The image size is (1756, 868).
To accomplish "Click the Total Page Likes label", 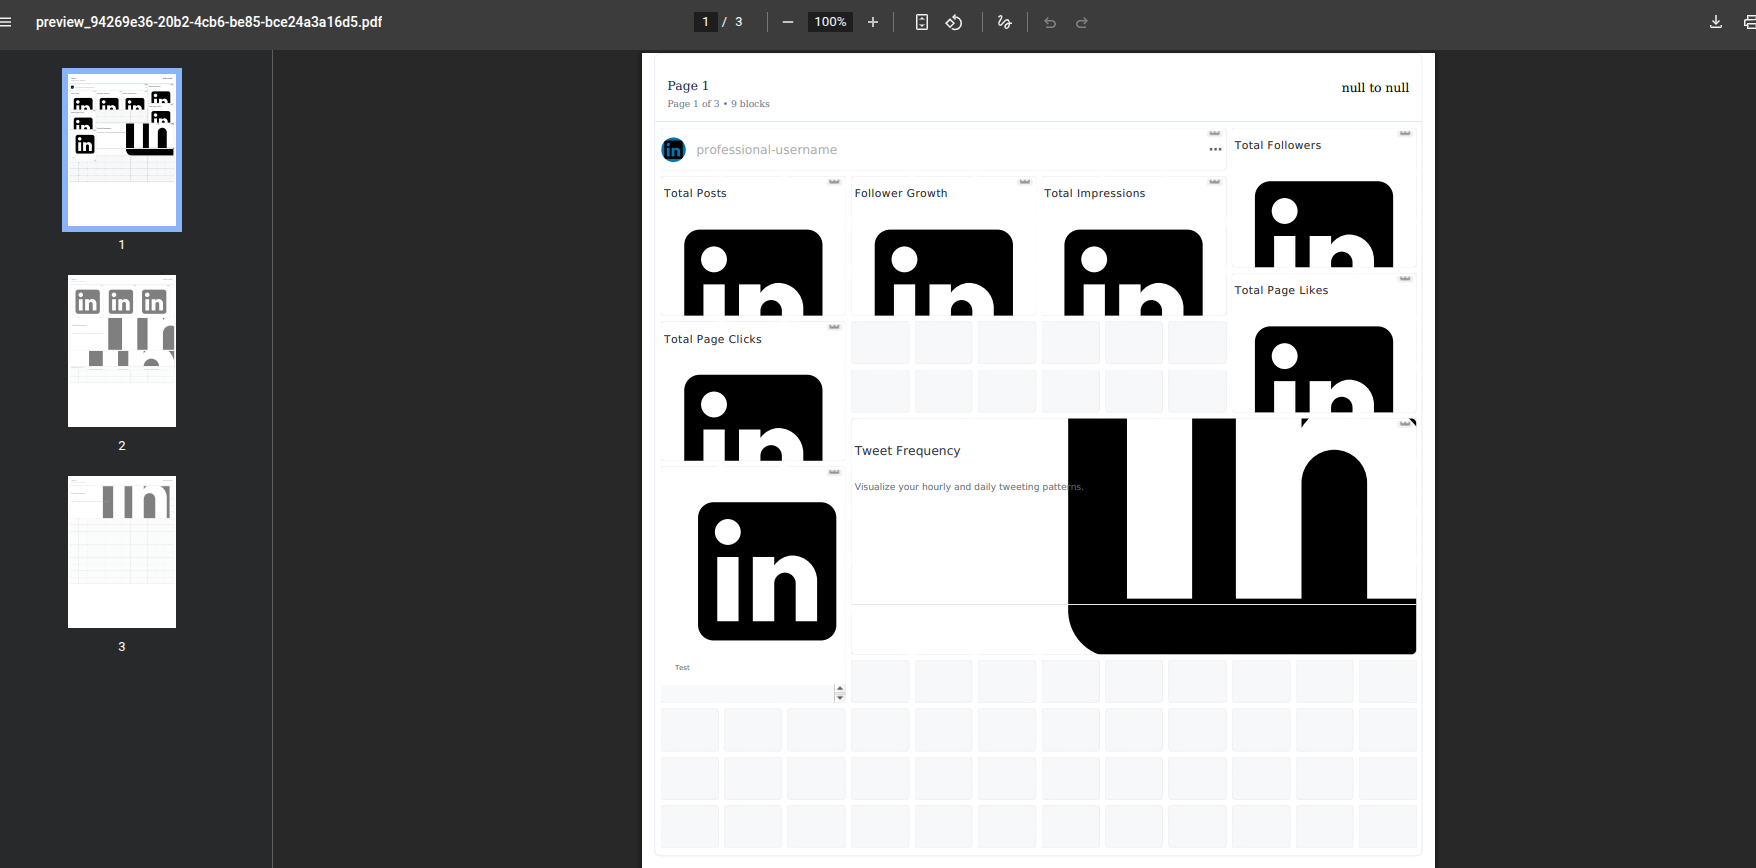I will click(x=1281, y=290).
